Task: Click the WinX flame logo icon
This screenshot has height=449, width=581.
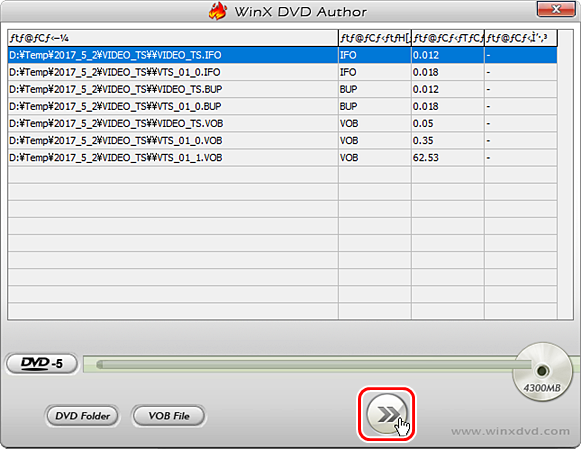Action: tap(218, 11)
